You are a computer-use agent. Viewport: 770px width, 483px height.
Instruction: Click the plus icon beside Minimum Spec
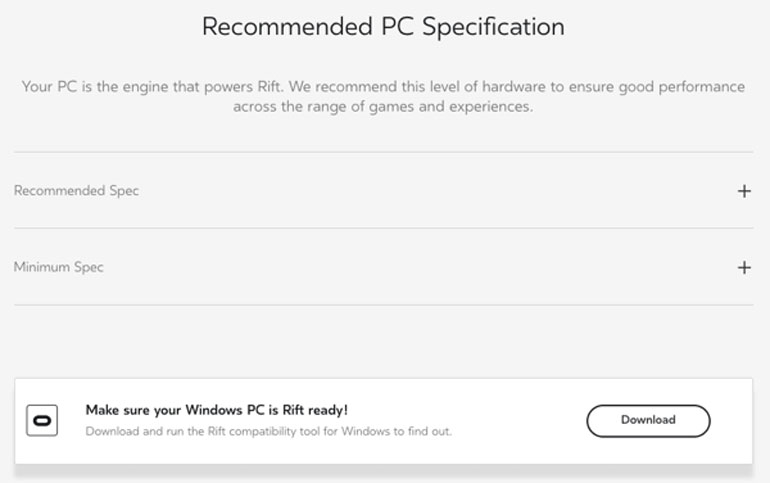point(744,268)
